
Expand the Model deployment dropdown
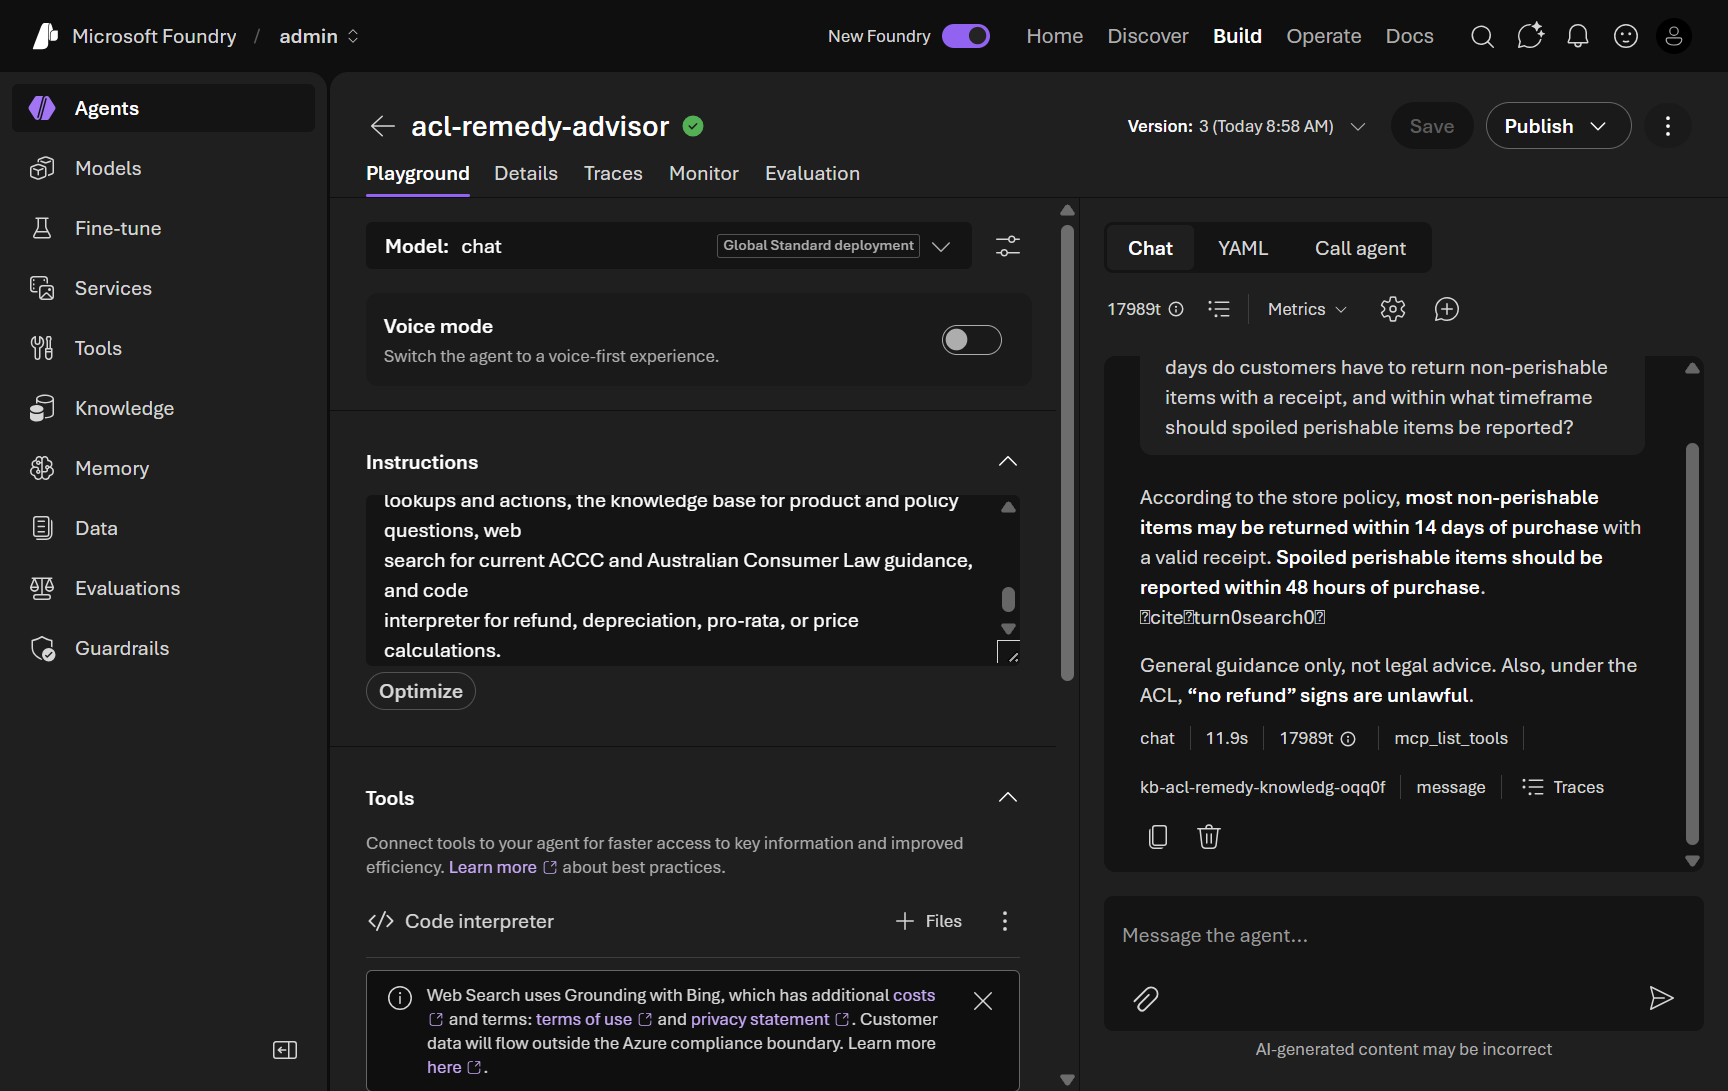click(941, 246)
